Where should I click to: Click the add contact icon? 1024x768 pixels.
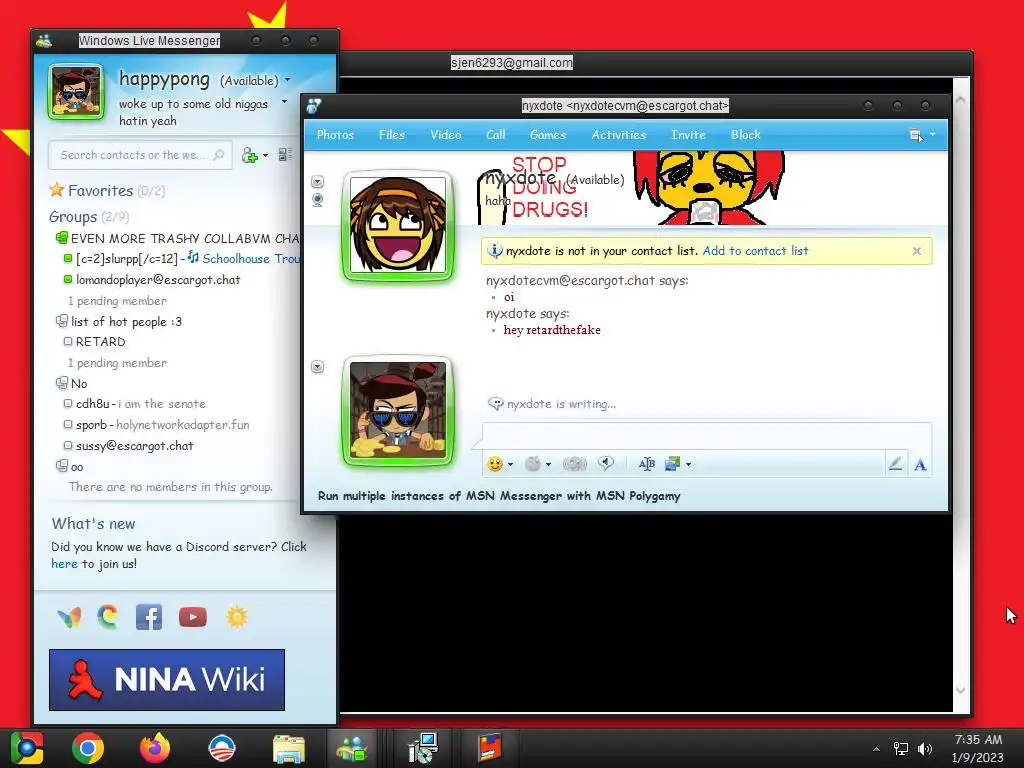pos(249,155)
